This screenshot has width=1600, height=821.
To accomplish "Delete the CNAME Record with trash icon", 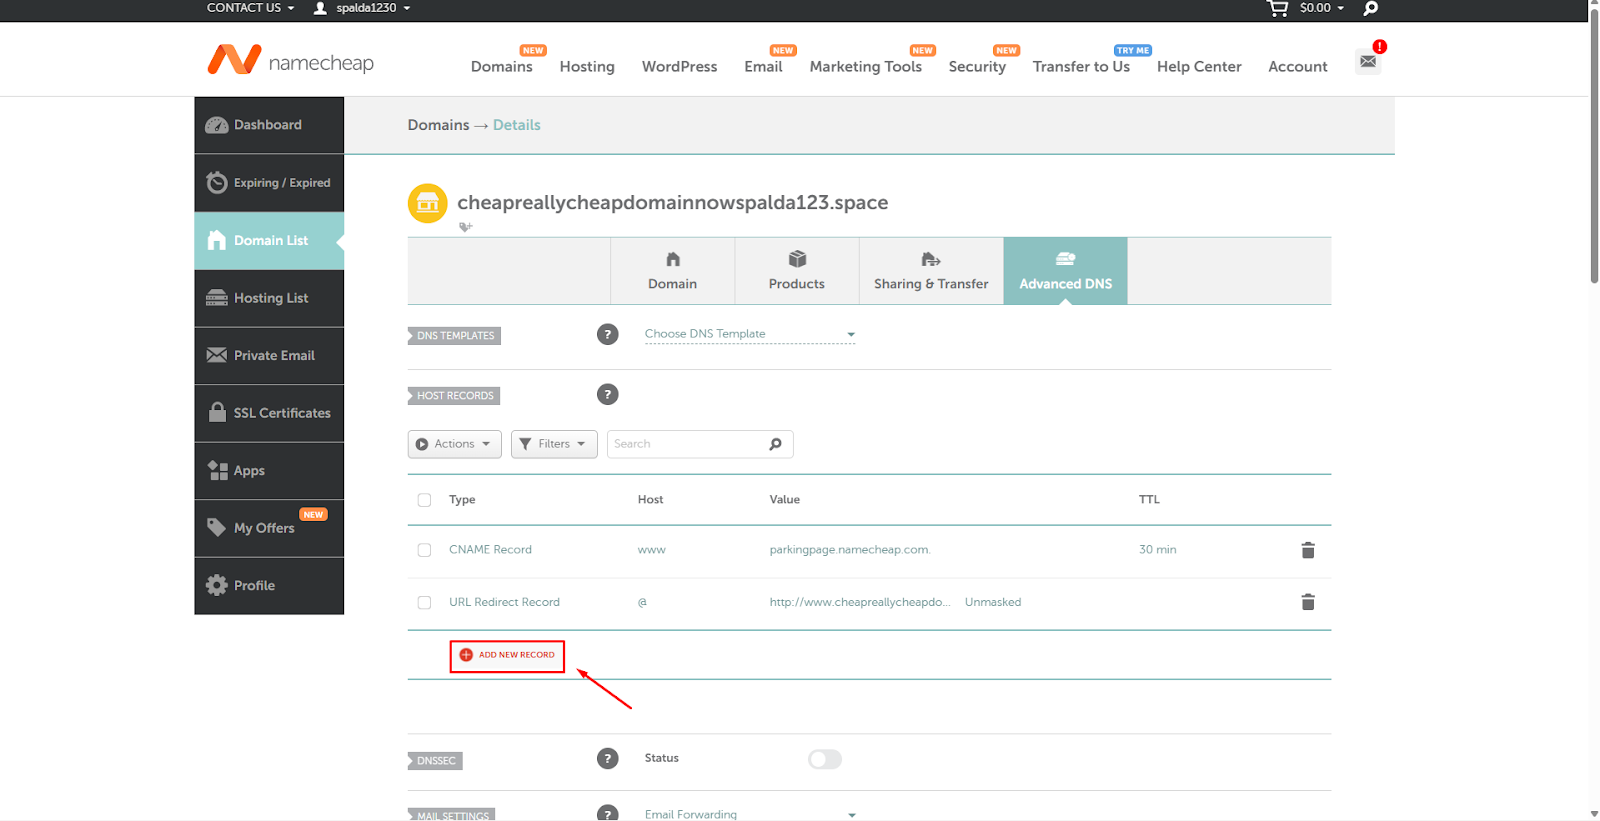I will [x=1307, y=550].
